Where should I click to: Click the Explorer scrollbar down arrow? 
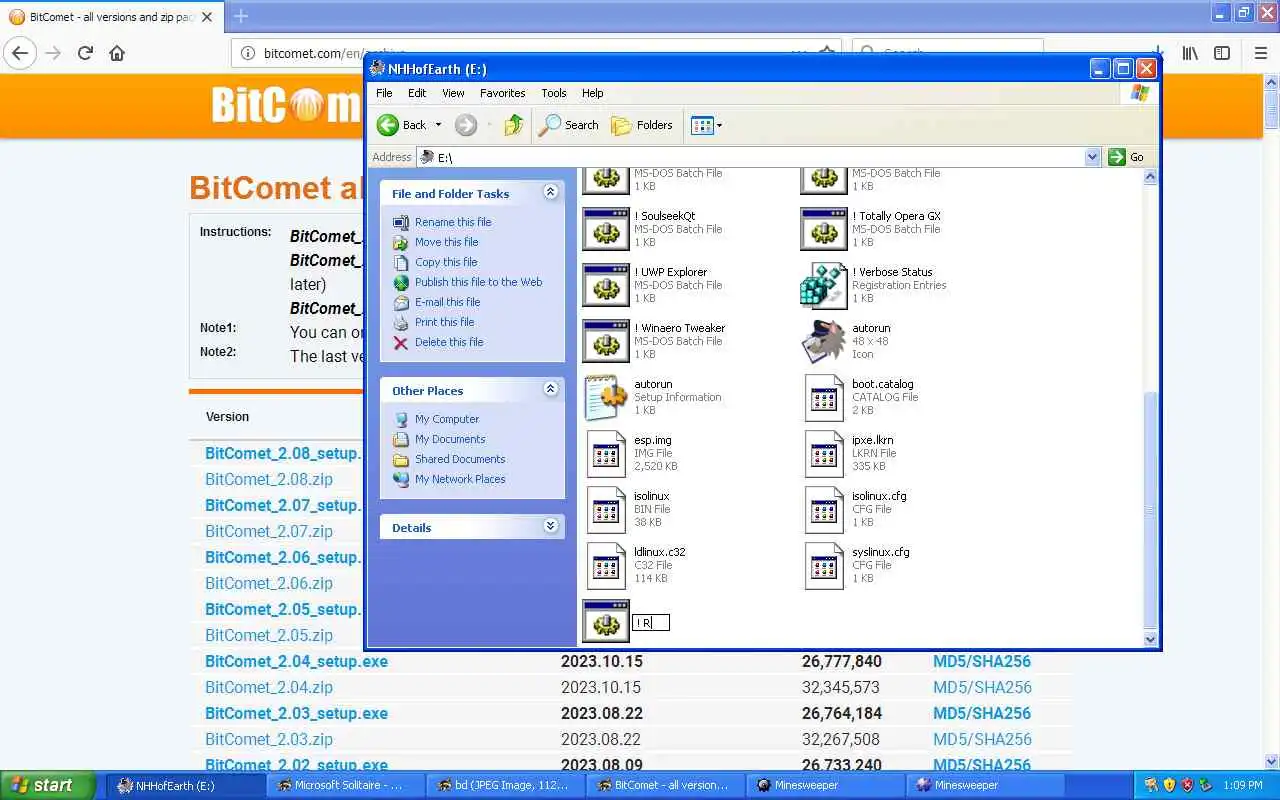1150,639
